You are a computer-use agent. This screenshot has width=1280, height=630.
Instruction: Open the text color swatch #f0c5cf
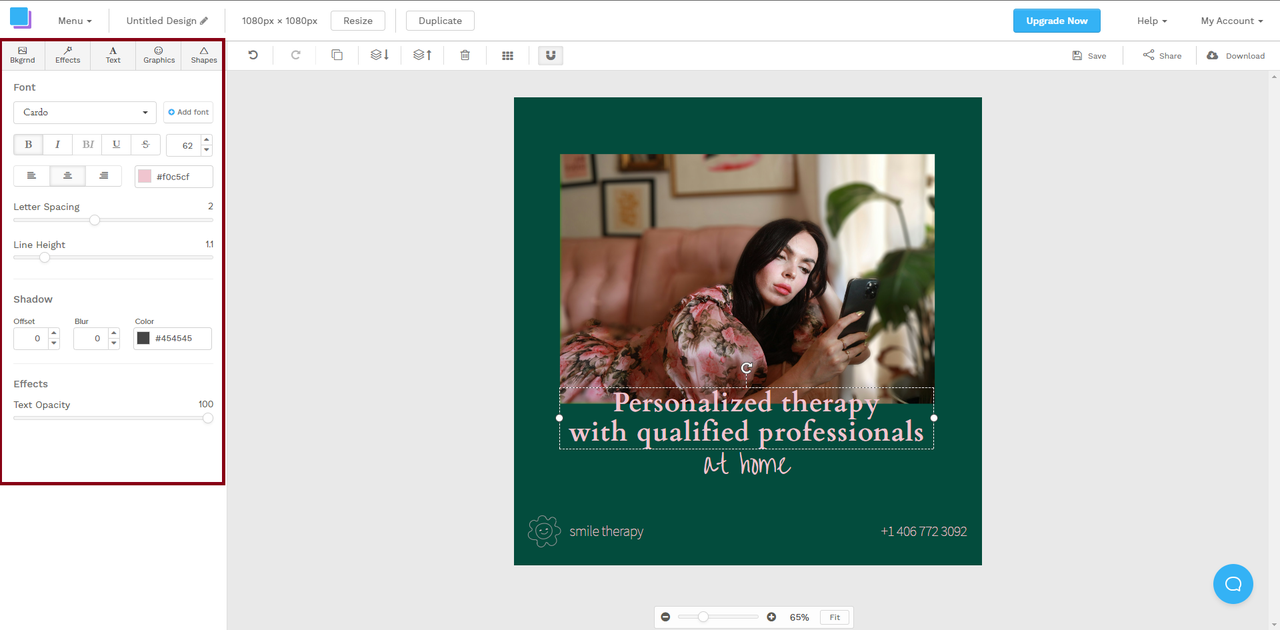point(145,176)
